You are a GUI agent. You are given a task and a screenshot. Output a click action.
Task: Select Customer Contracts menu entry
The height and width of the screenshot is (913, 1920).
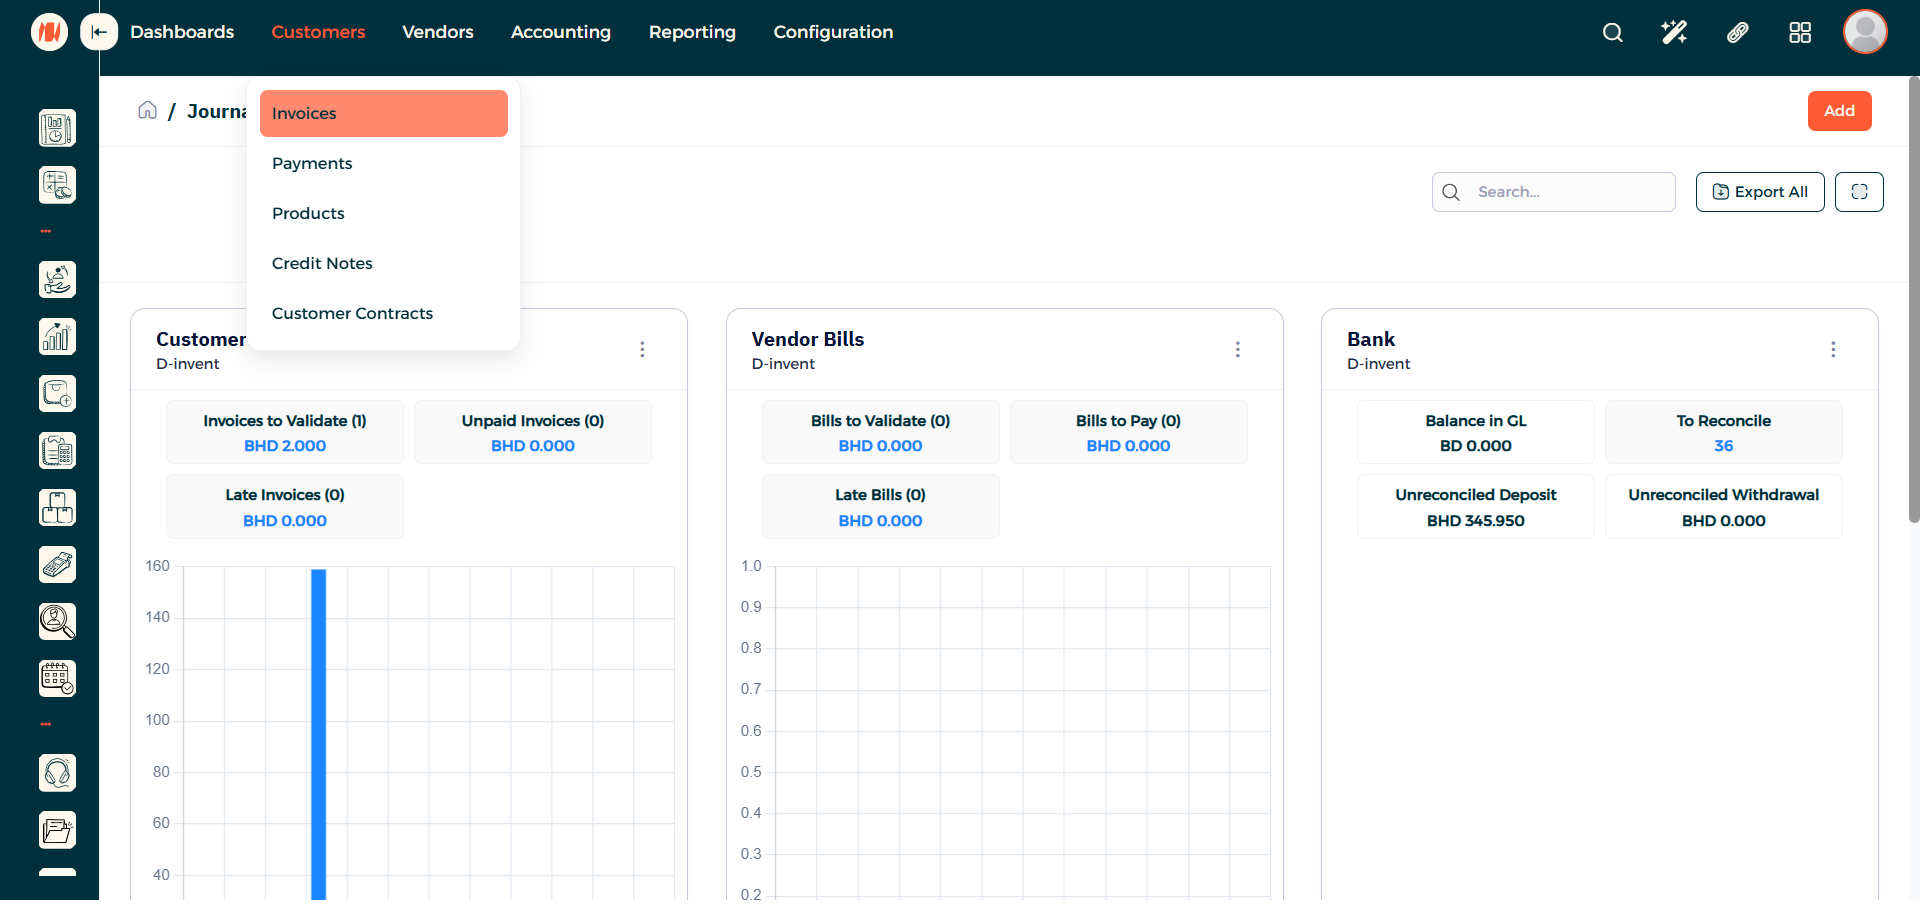(x=352, y=313)
